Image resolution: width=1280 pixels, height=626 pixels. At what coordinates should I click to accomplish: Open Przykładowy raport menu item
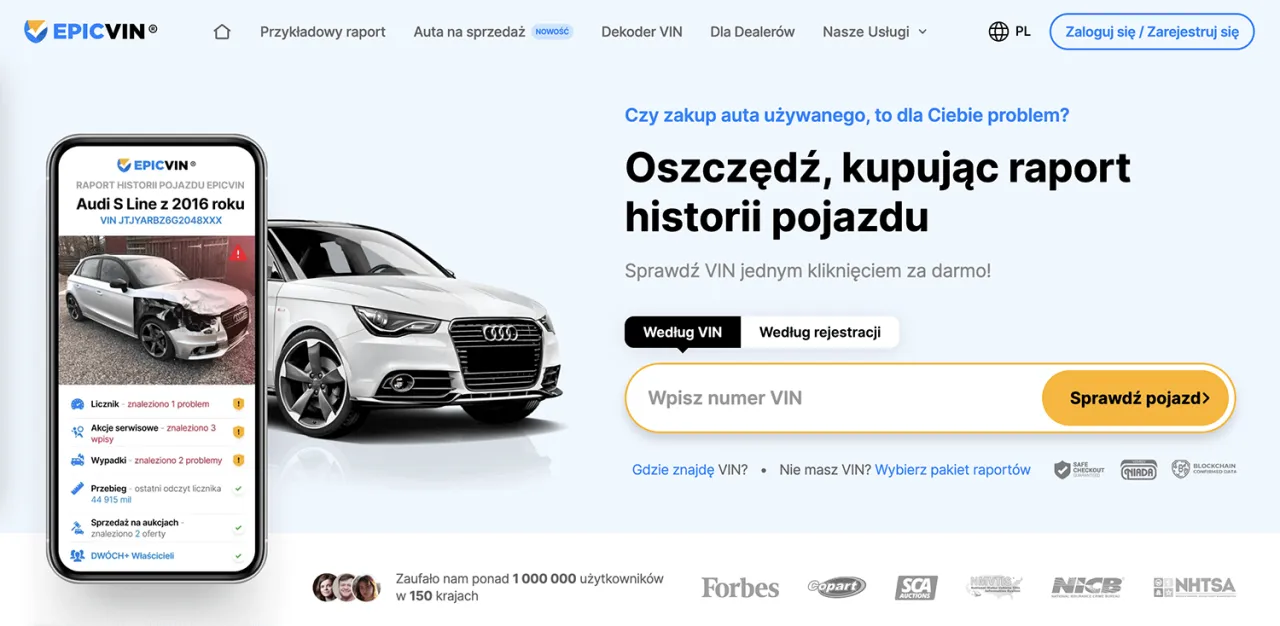click(x=323, y=32)
